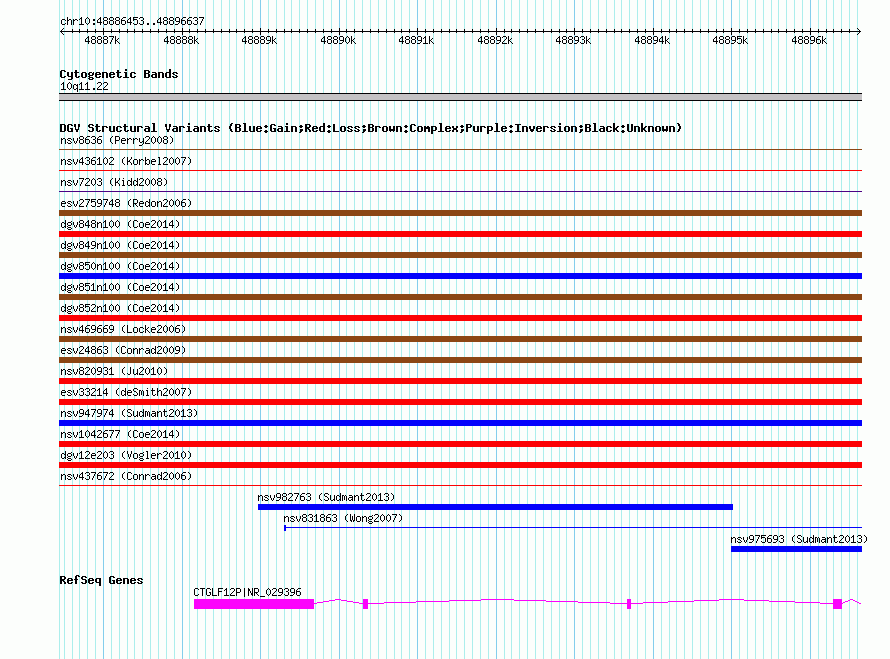Click the nsv982763 (Sudmant2013) label
The height and width of the screenshot is (659, 890).
[326, 497]
